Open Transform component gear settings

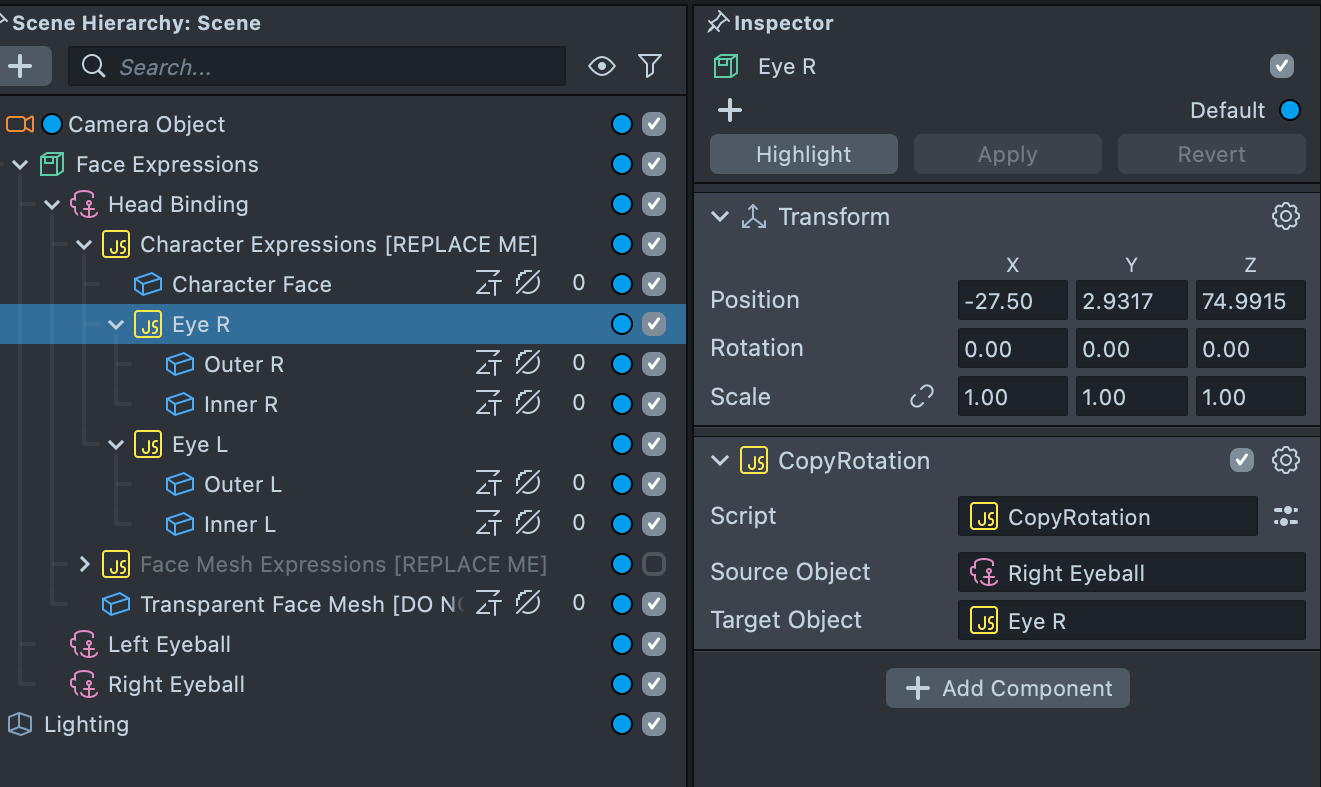[1285, 216]
